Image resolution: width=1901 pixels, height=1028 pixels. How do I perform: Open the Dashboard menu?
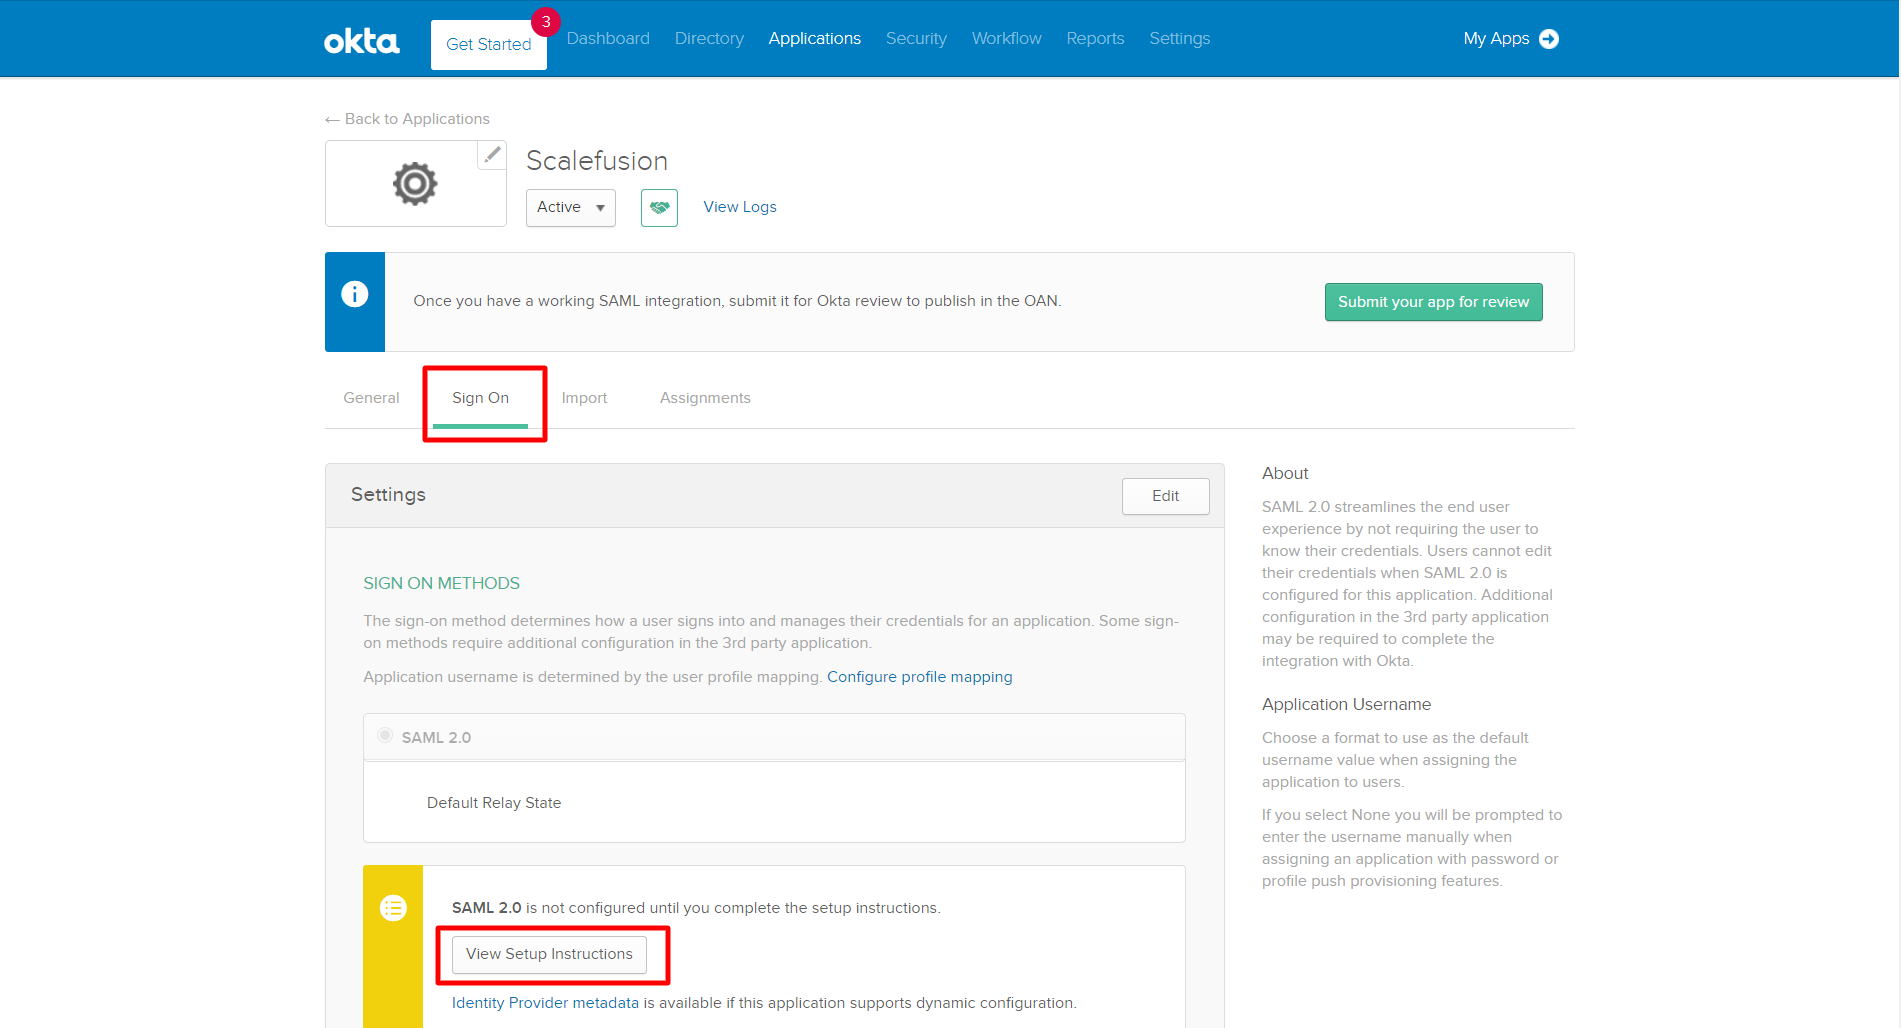[608, 39]
